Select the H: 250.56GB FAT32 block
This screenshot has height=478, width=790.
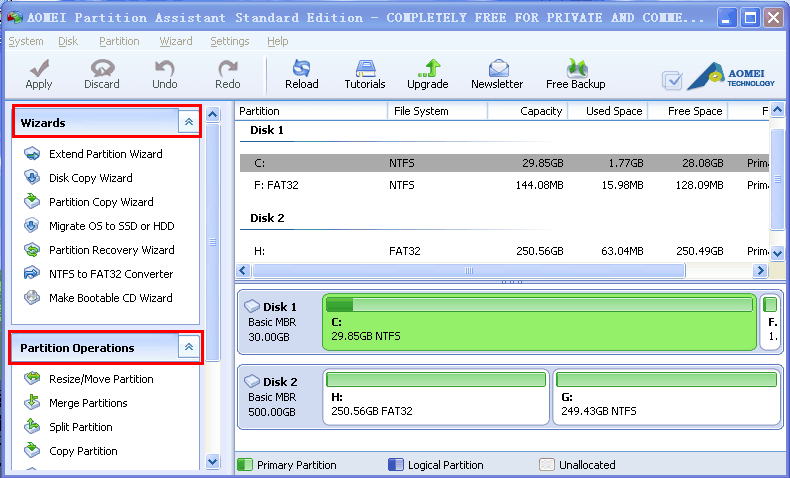pos(436,397)
